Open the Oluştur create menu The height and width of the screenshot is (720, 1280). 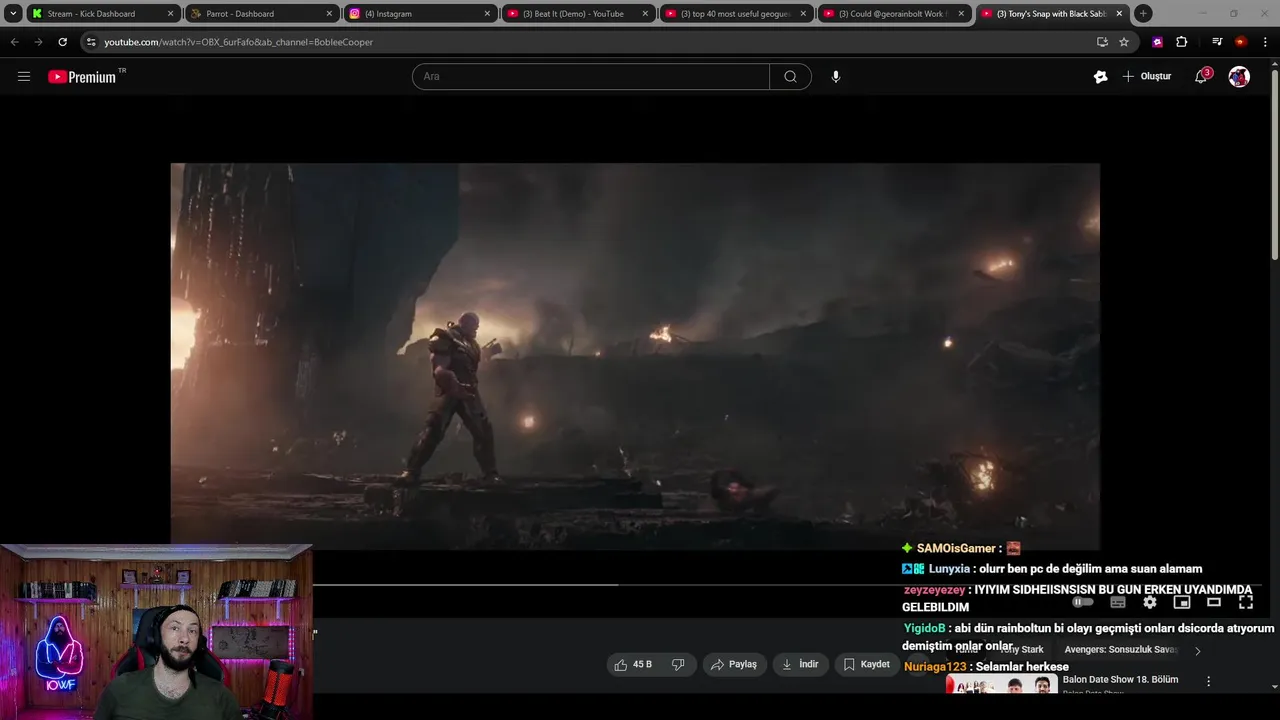pyautogui.click(x=1147, y=76)
